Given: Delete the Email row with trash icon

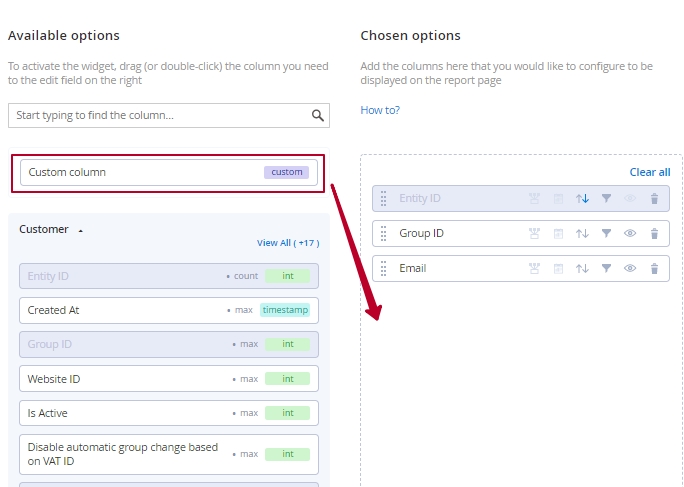Looking at the screenshot, I should tap(654, 268).
